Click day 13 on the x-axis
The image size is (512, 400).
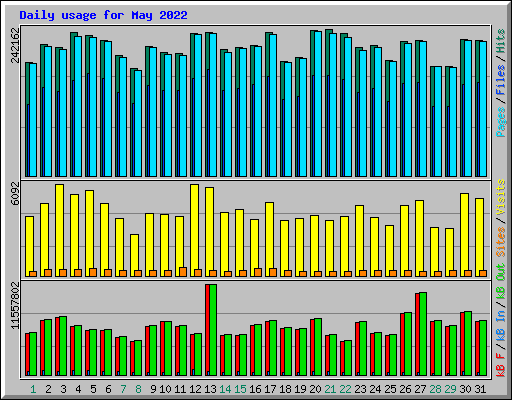210,389
